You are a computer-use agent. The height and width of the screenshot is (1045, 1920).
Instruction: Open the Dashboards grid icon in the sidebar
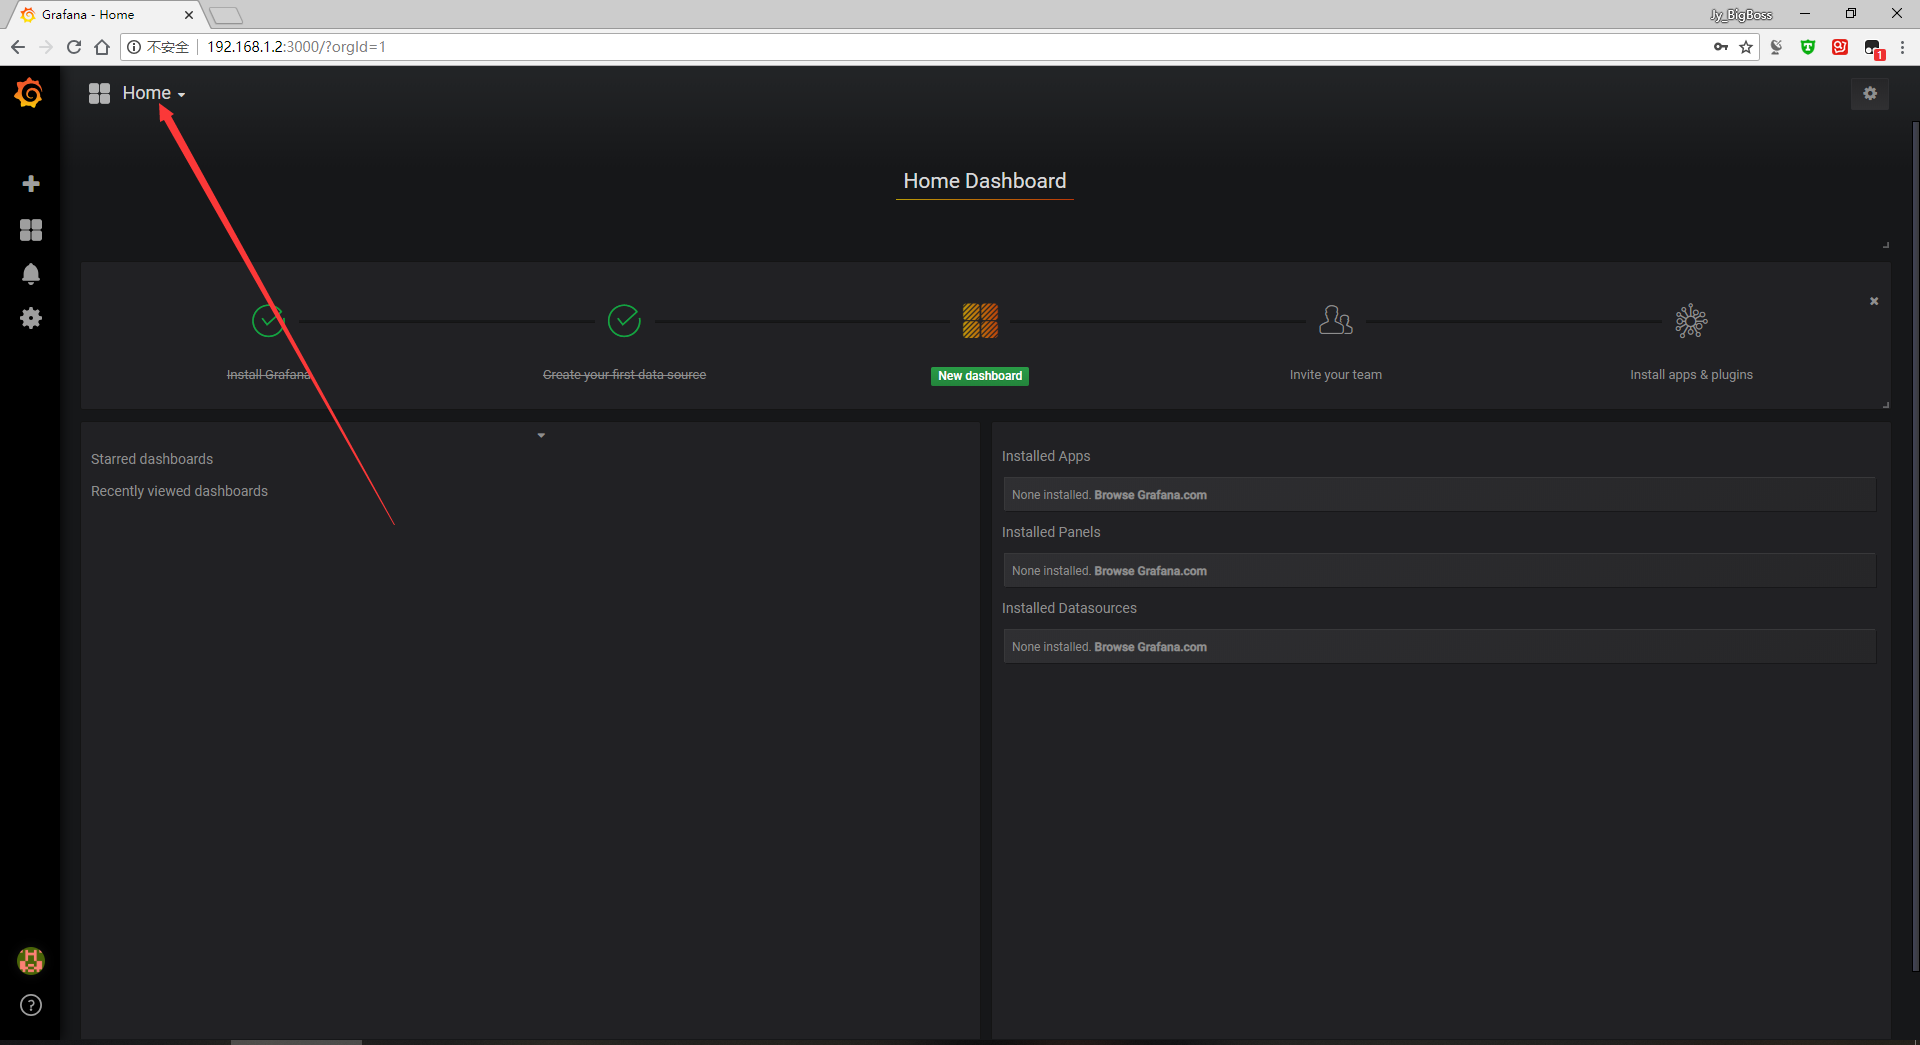point(31,230)
